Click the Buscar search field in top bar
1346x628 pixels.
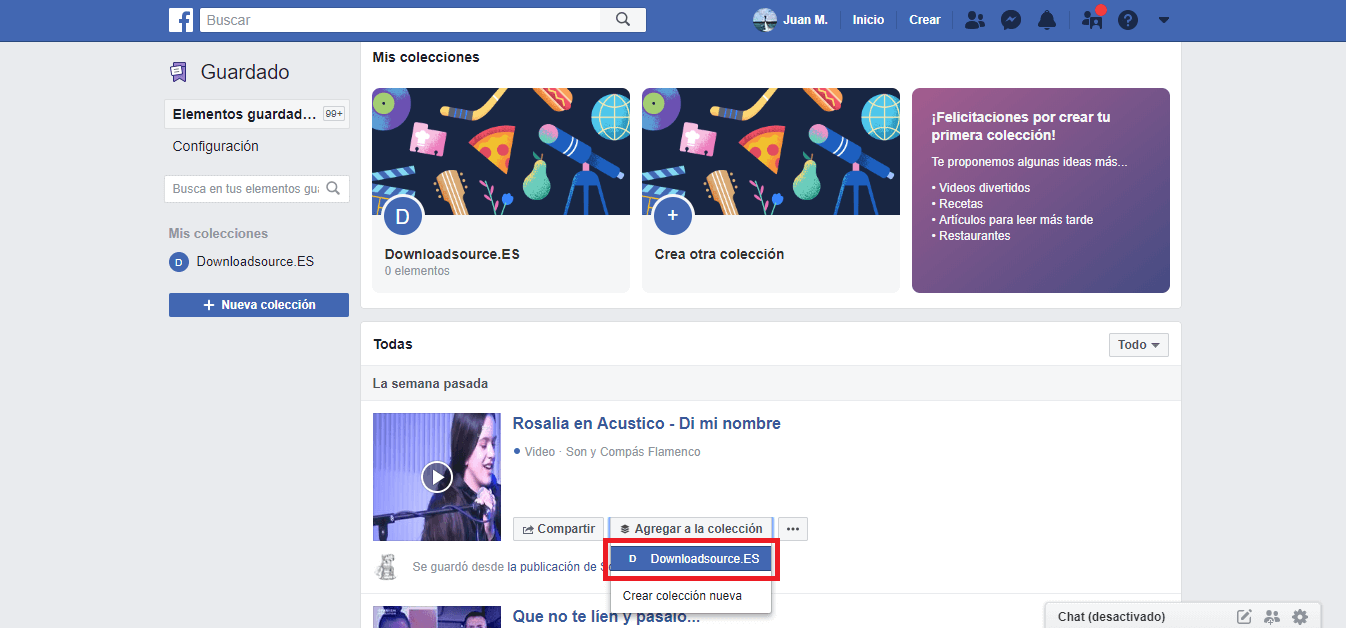pos(400,20)
